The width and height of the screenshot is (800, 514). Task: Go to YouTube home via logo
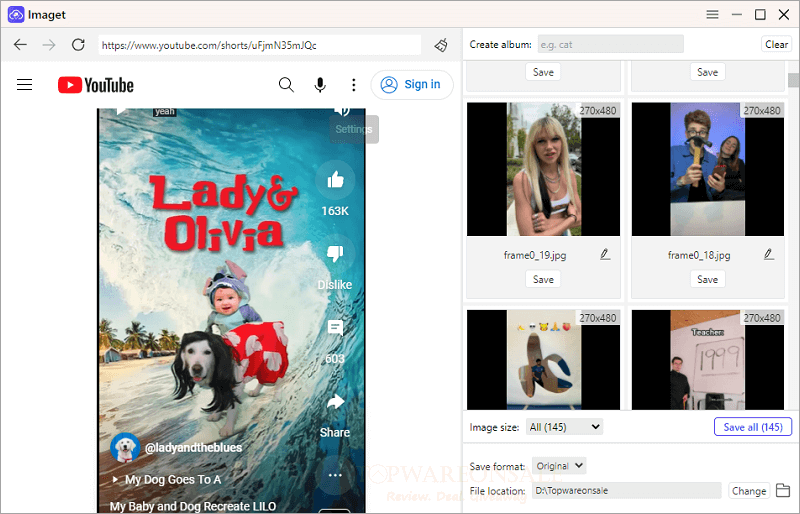coord(96,85)
